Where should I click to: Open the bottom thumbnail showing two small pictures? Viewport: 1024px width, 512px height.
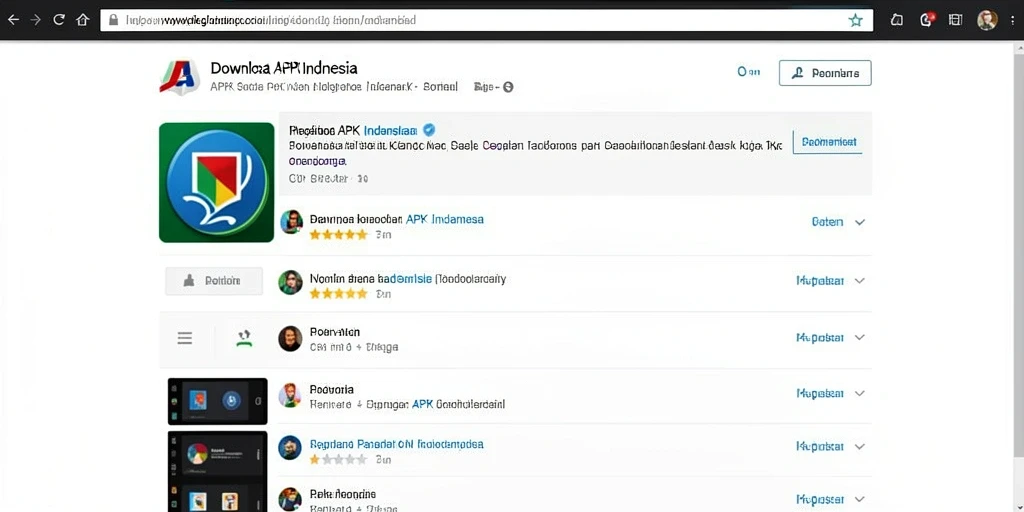pyautogui.click(x=217, y=498)
